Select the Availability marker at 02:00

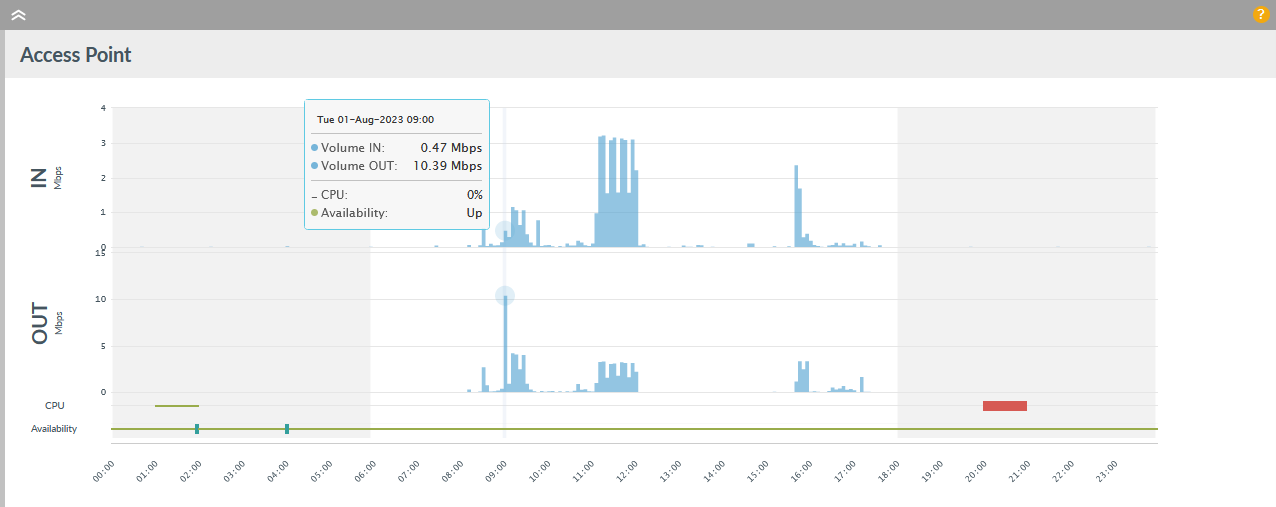pyautogui.click(x=197, y=429)
